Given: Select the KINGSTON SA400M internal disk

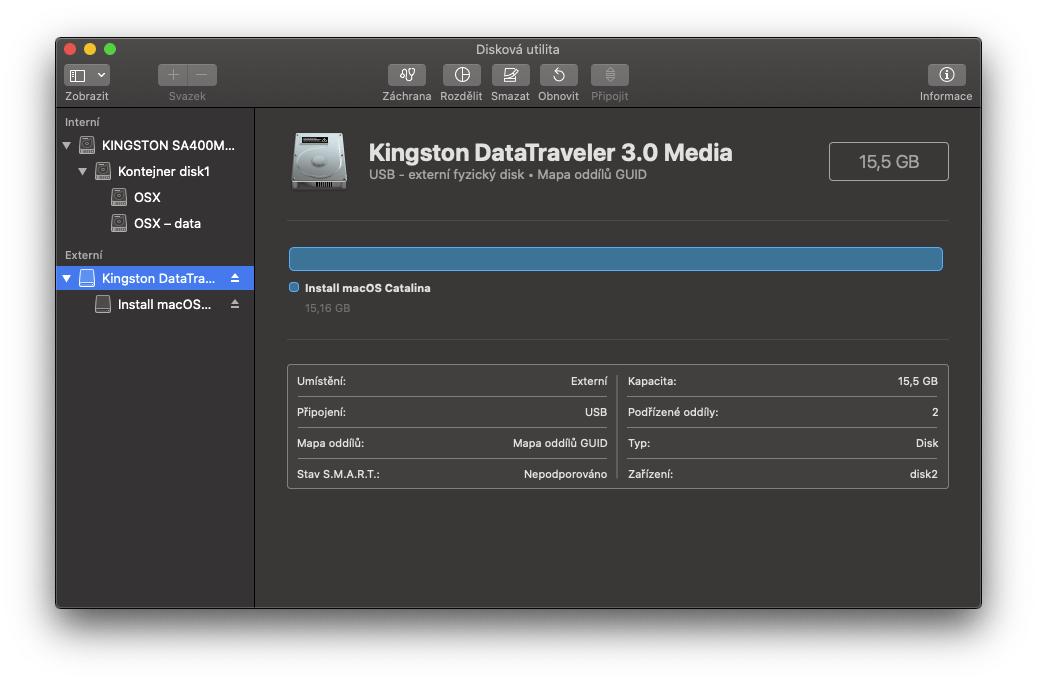Looking at the screenshot, I should [x=155, y=146].
